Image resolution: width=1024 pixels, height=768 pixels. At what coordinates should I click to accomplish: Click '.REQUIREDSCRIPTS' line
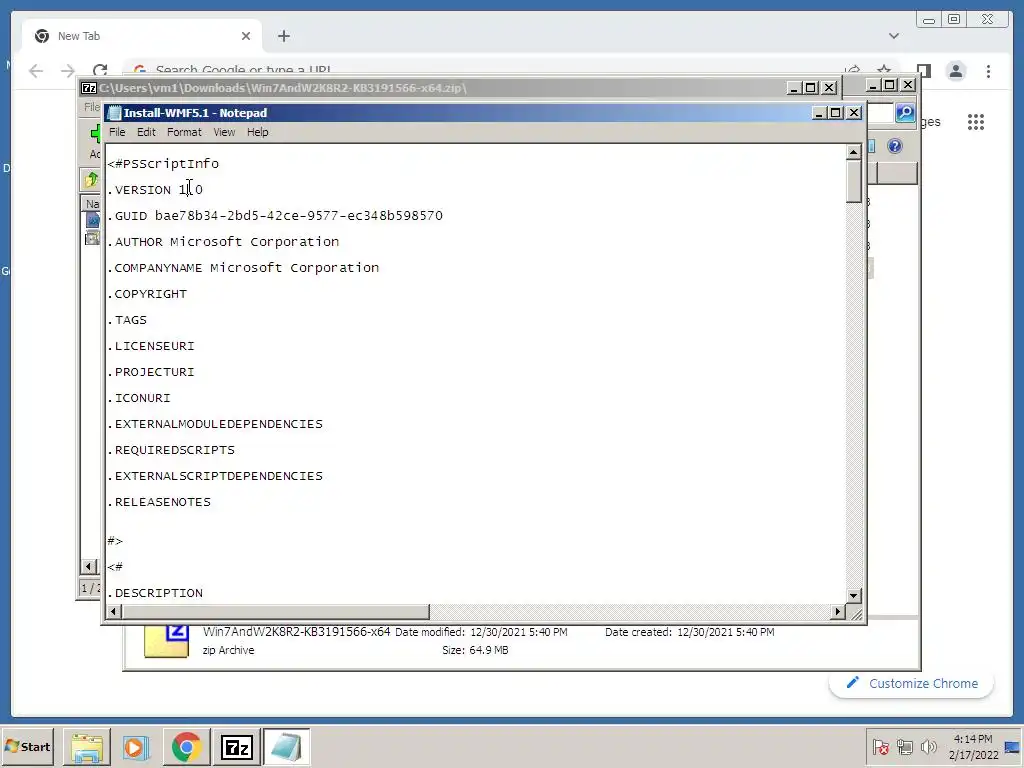click(x=171, y=451)
